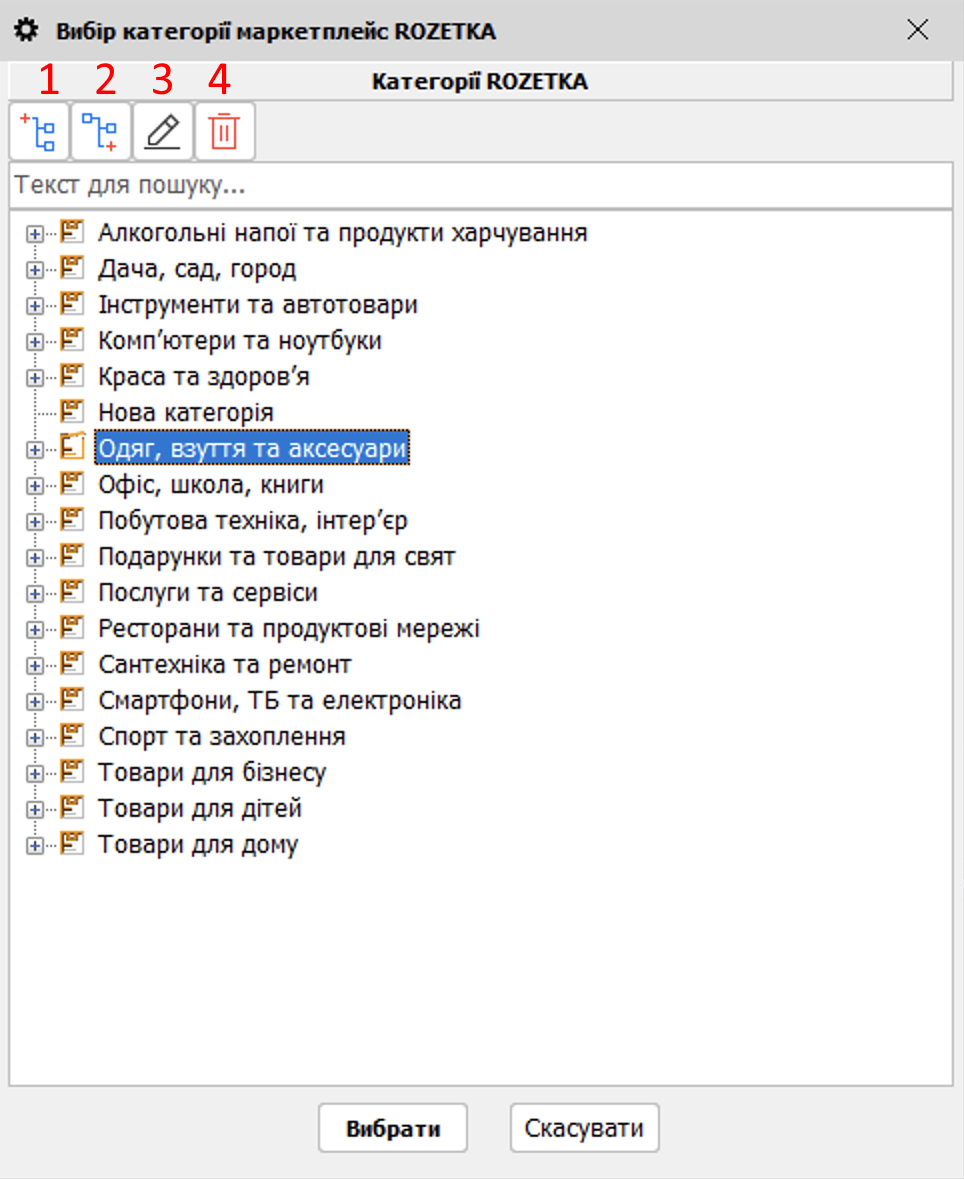964x1180 pixels.
Task: Click folder icon next to Дача, сад, город
Action: click(x=72, y=268)
